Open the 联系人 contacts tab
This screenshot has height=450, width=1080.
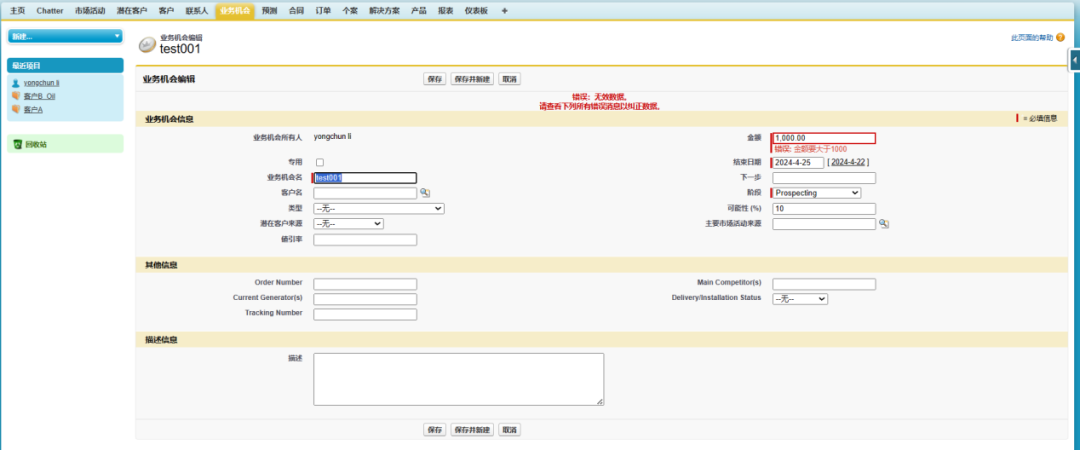pyautogui.click(x=196, y=11)
